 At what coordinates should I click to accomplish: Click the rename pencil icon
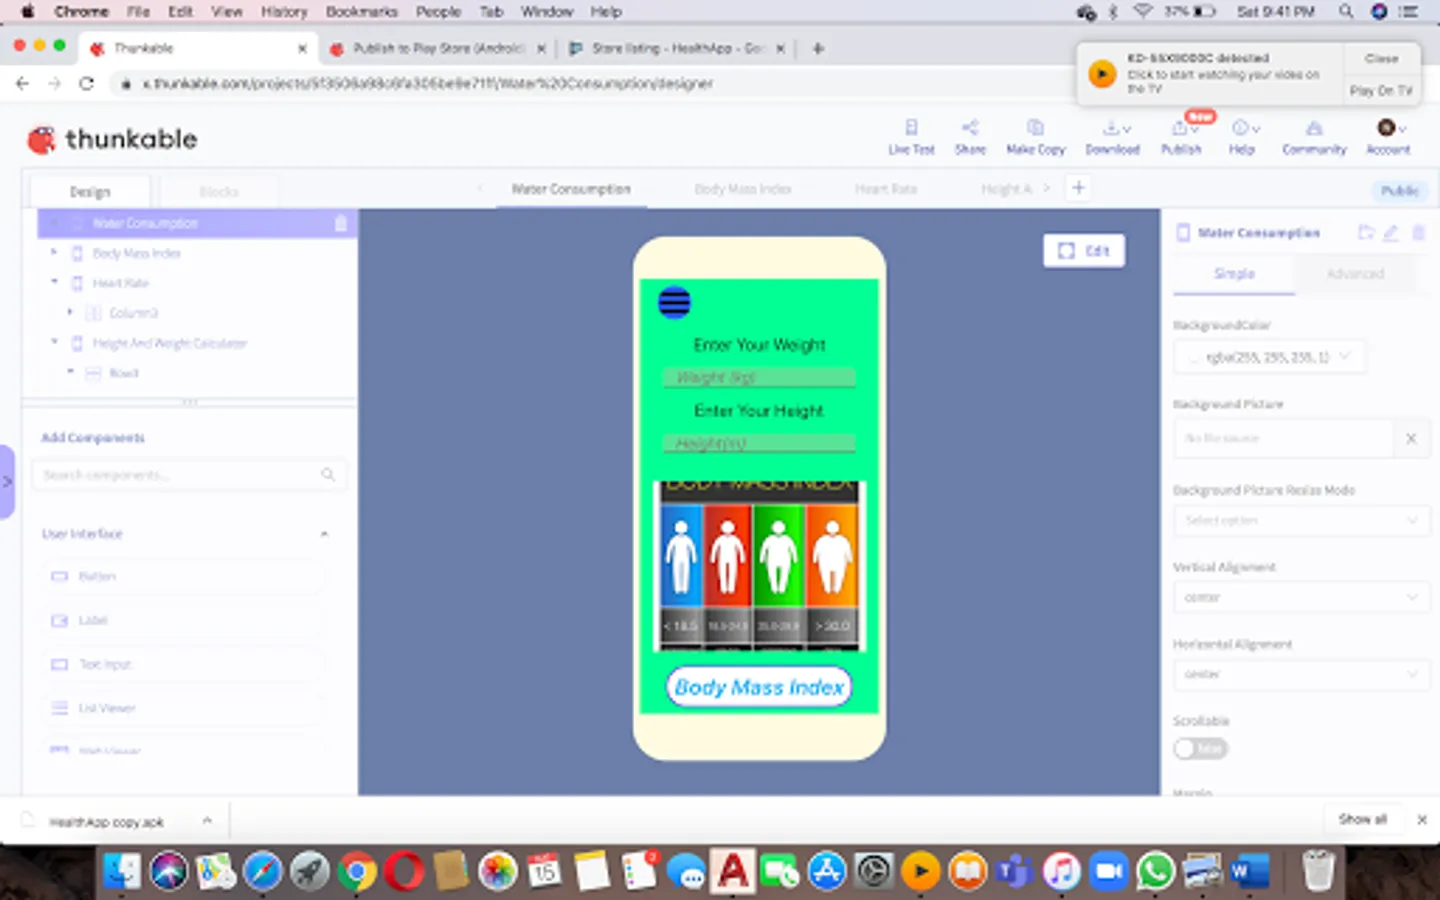[1391, 232]
